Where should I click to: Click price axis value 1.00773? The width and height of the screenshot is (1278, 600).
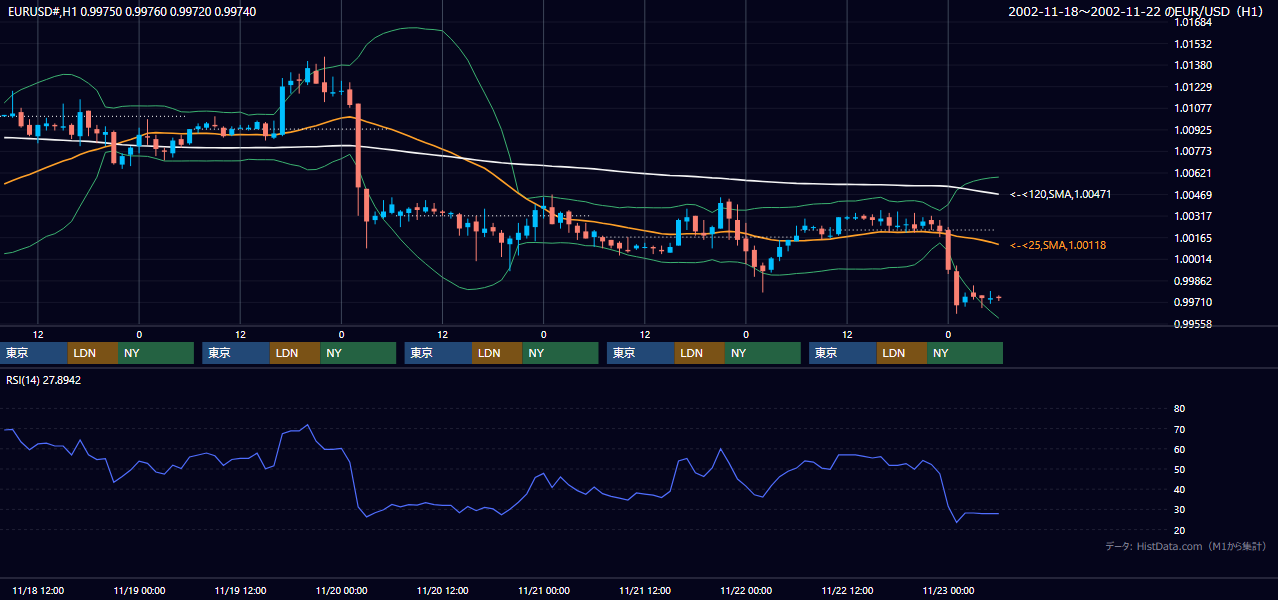[x=1194, y=151]
